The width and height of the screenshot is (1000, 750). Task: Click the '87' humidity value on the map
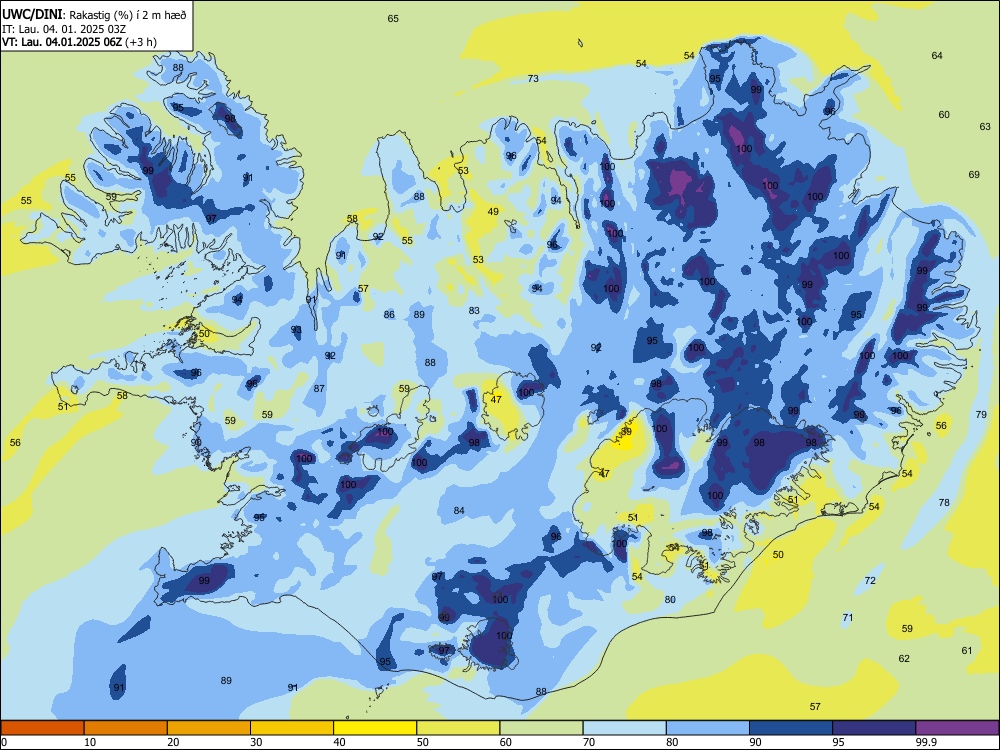point(319,388)
